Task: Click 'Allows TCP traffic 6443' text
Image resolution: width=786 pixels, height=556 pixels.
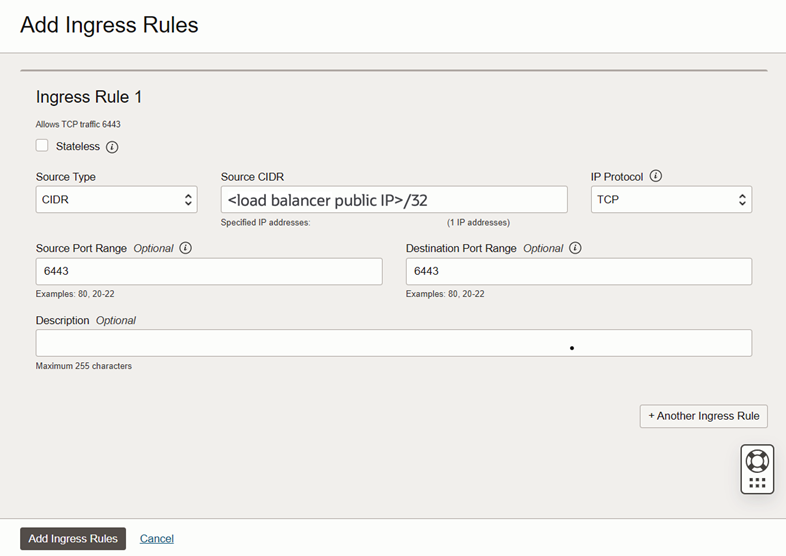Action: [x=78, y=124]
